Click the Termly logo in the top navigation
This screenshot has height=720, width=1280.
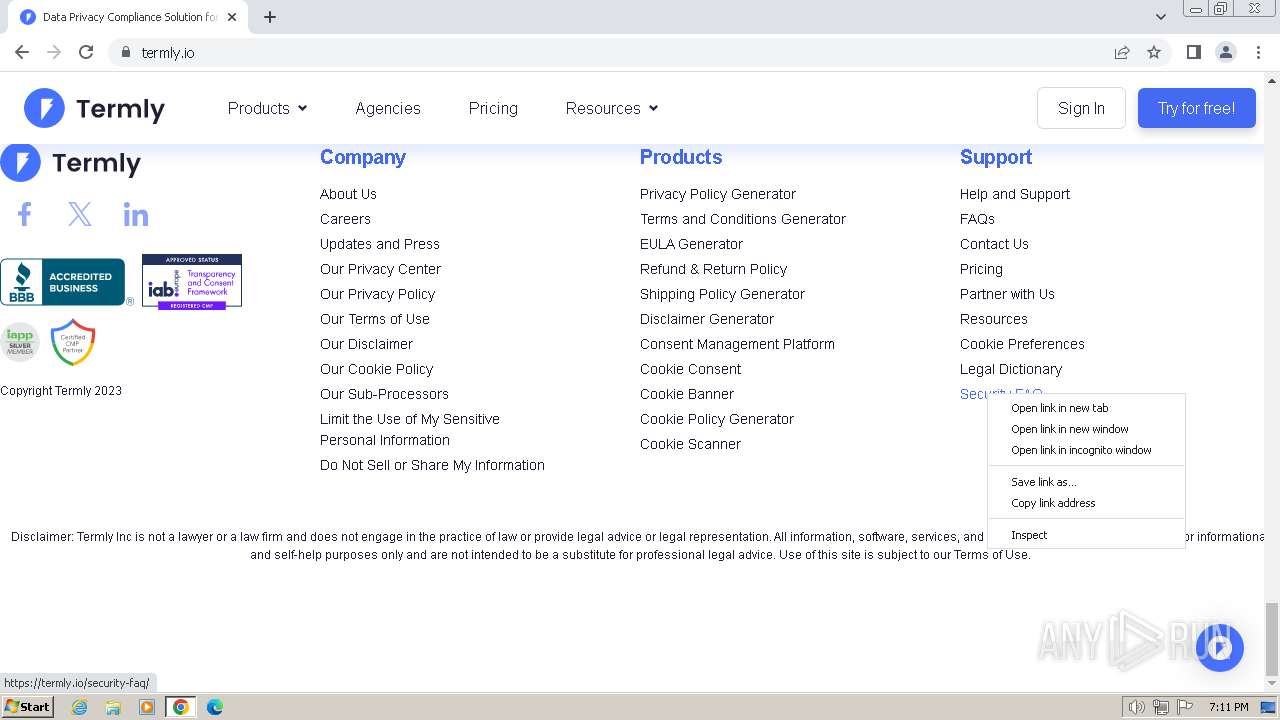coord(95,108)
